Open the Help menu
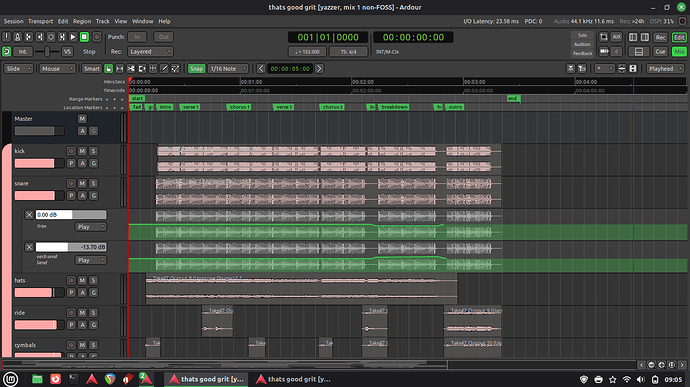This screenshot has width=690, height=387. [x=164, y=21]
